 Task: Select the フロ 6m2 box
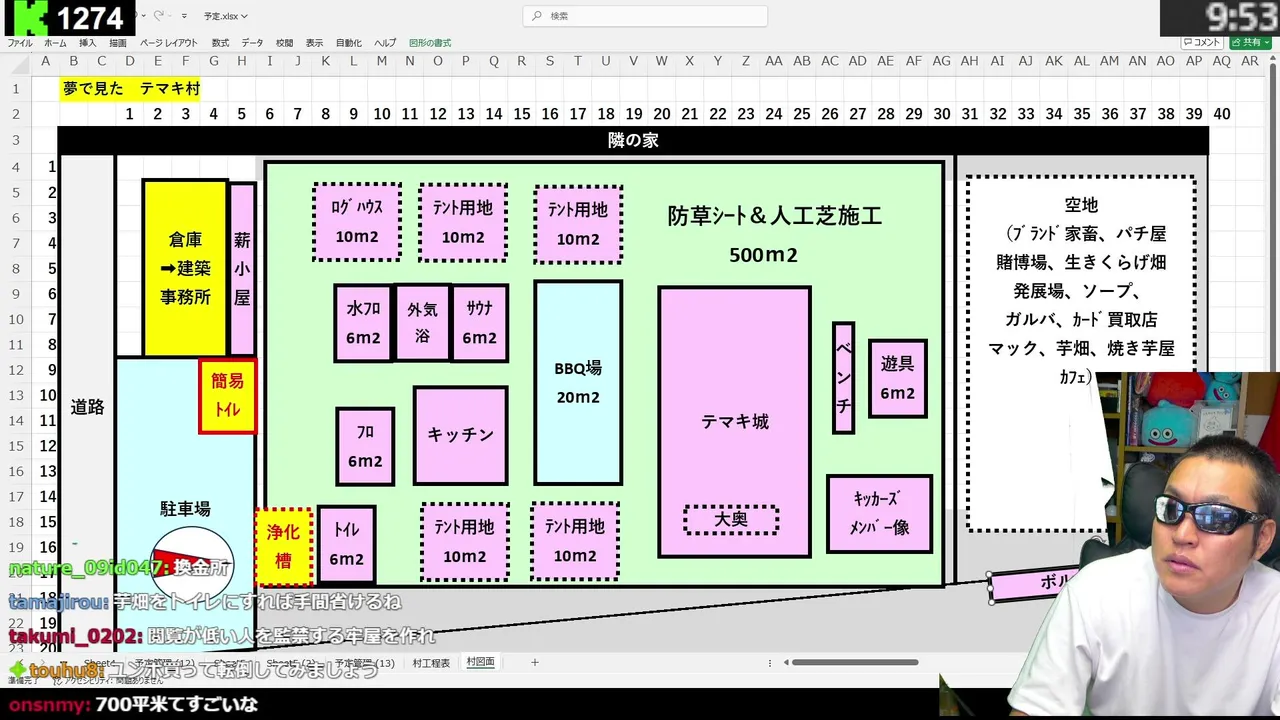pos(365,446)
